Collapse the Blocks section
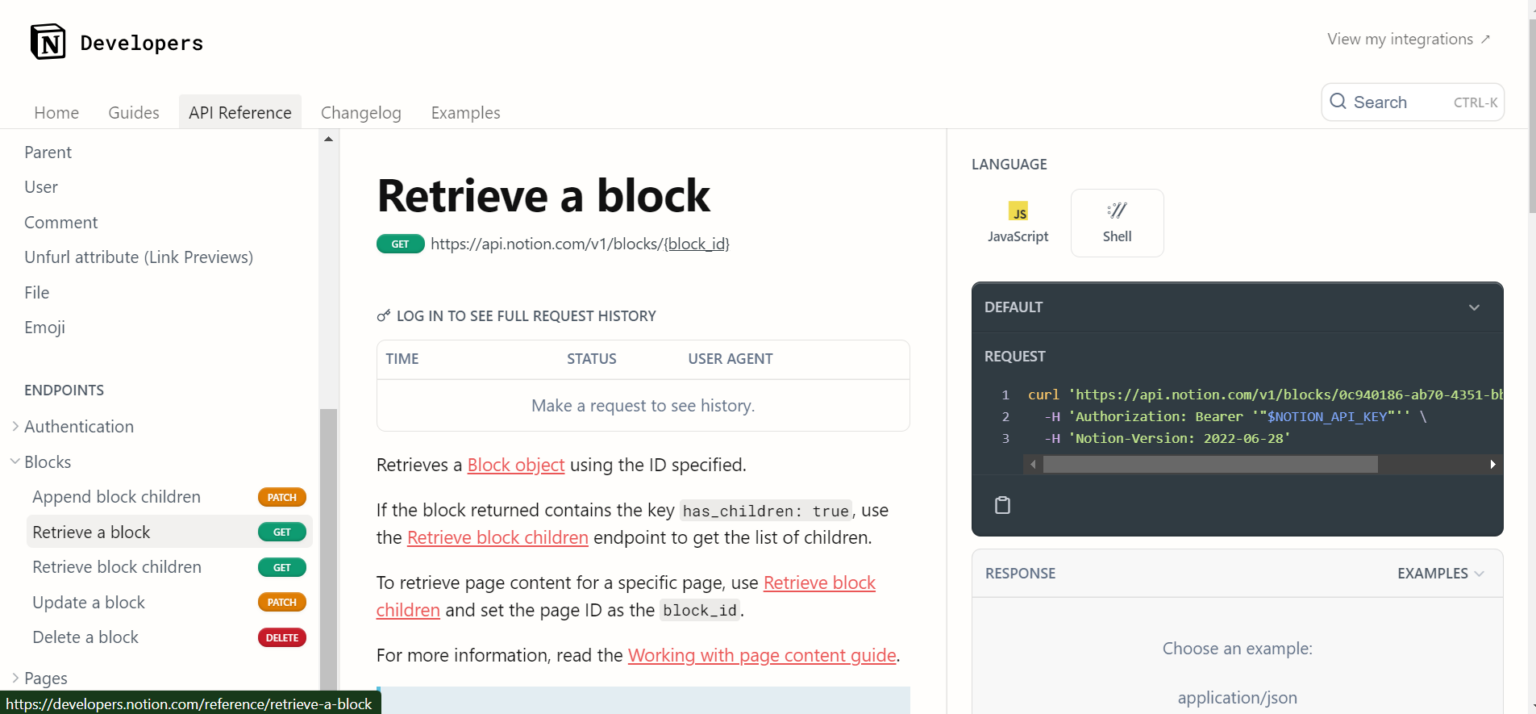 (x=15, y=462)
